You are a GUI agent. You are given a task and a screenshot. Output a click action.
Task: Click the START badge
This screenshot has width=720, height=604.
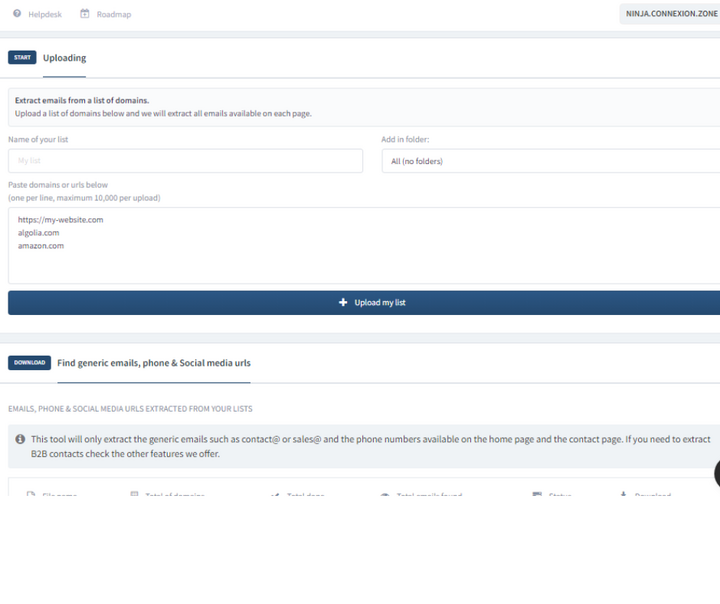[22, 58]
